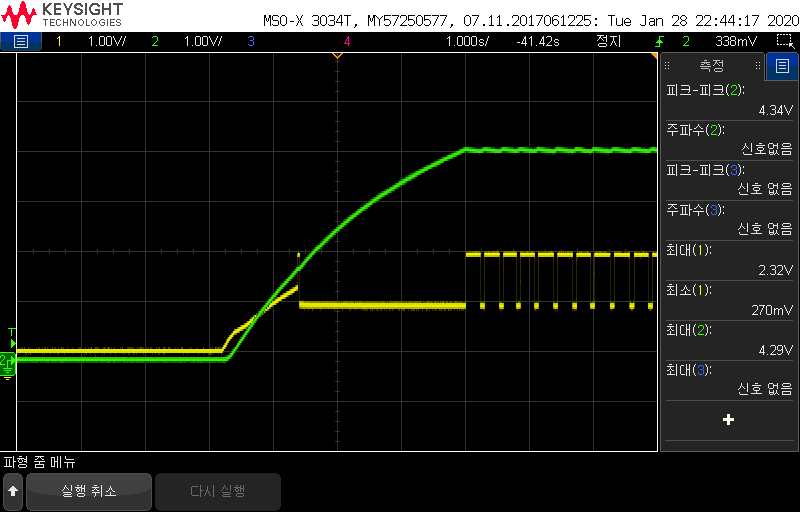The width and height of the screenshot is (800, 512).
Task: Open the 측정 measurements tab header
Action: [x=712, y=66]
